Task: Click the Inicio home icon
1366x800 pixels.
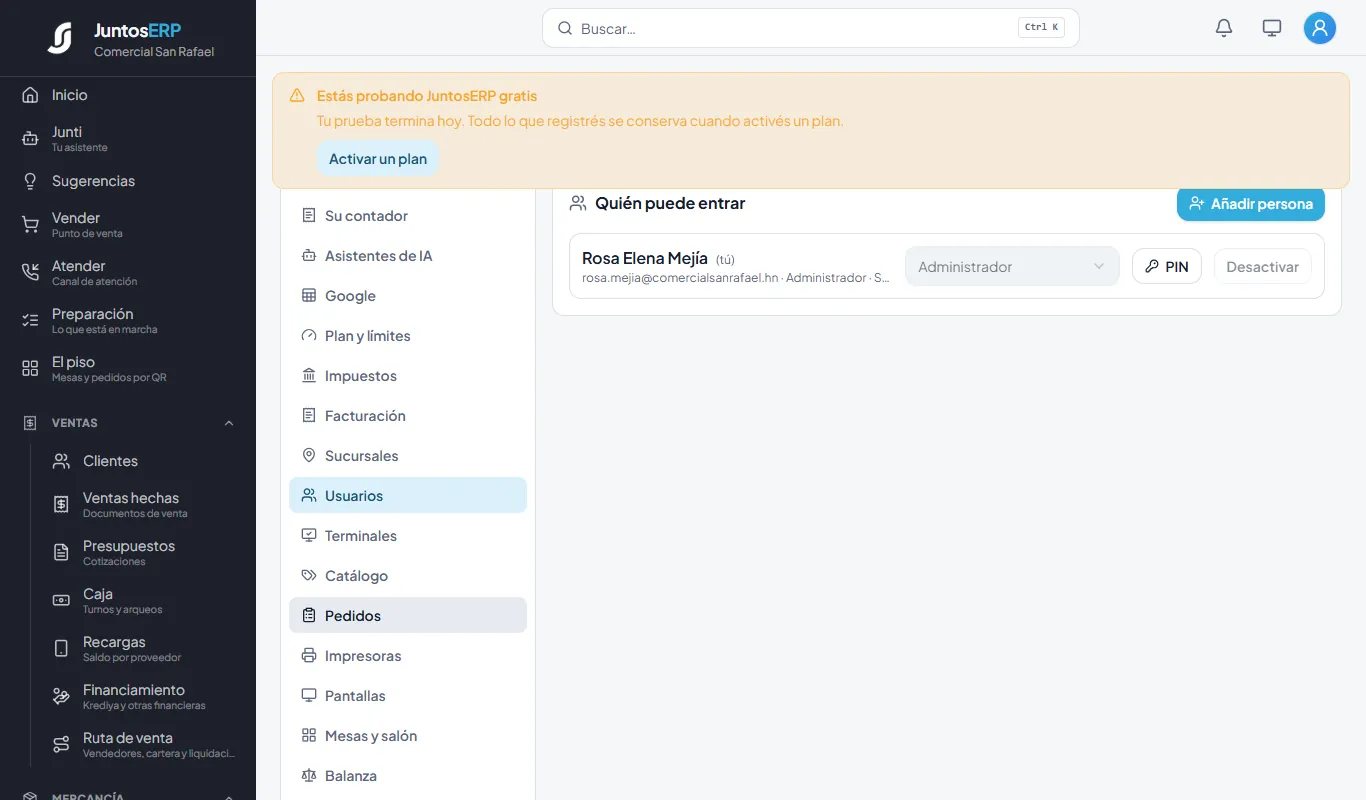Action: pyautogui.click(x=30, y=95)
